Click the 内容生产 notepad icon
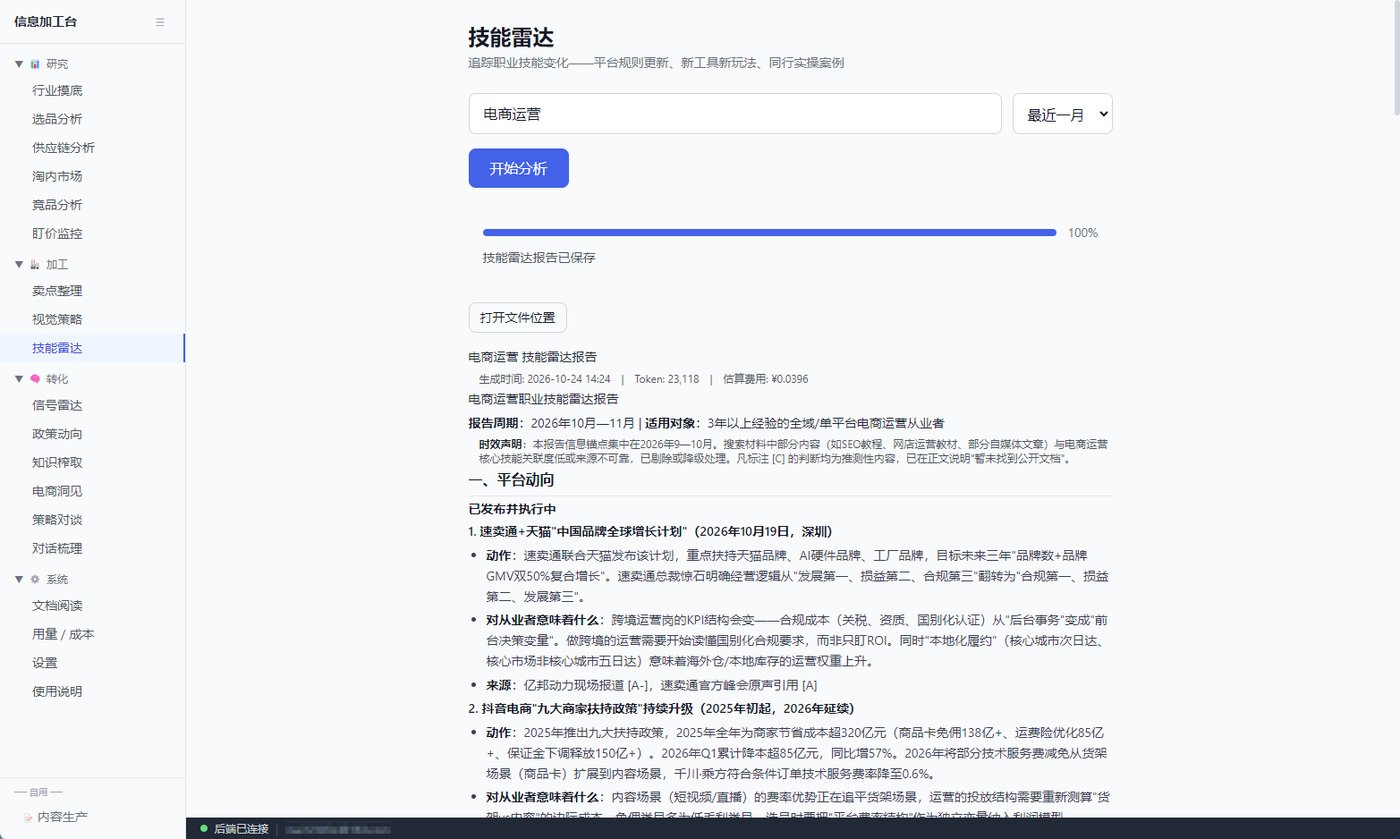The height and width of the screenshot is (839, 1400). pyautogui.click(x=27, y=817)
